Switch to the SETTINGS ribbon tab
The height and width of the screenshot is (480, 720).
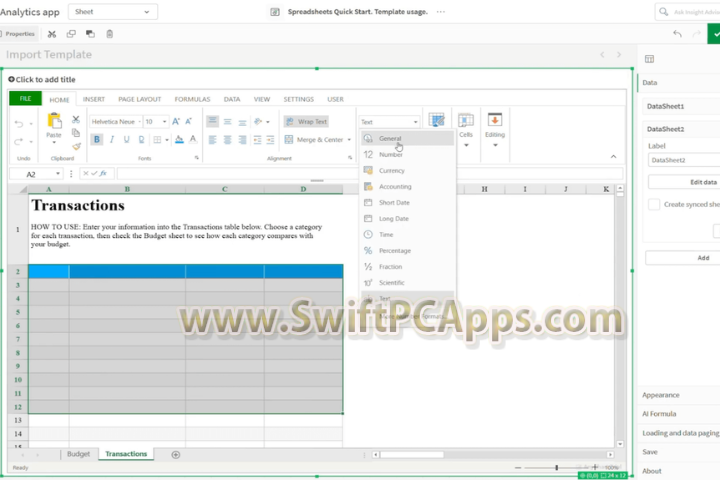click(298, 99)
